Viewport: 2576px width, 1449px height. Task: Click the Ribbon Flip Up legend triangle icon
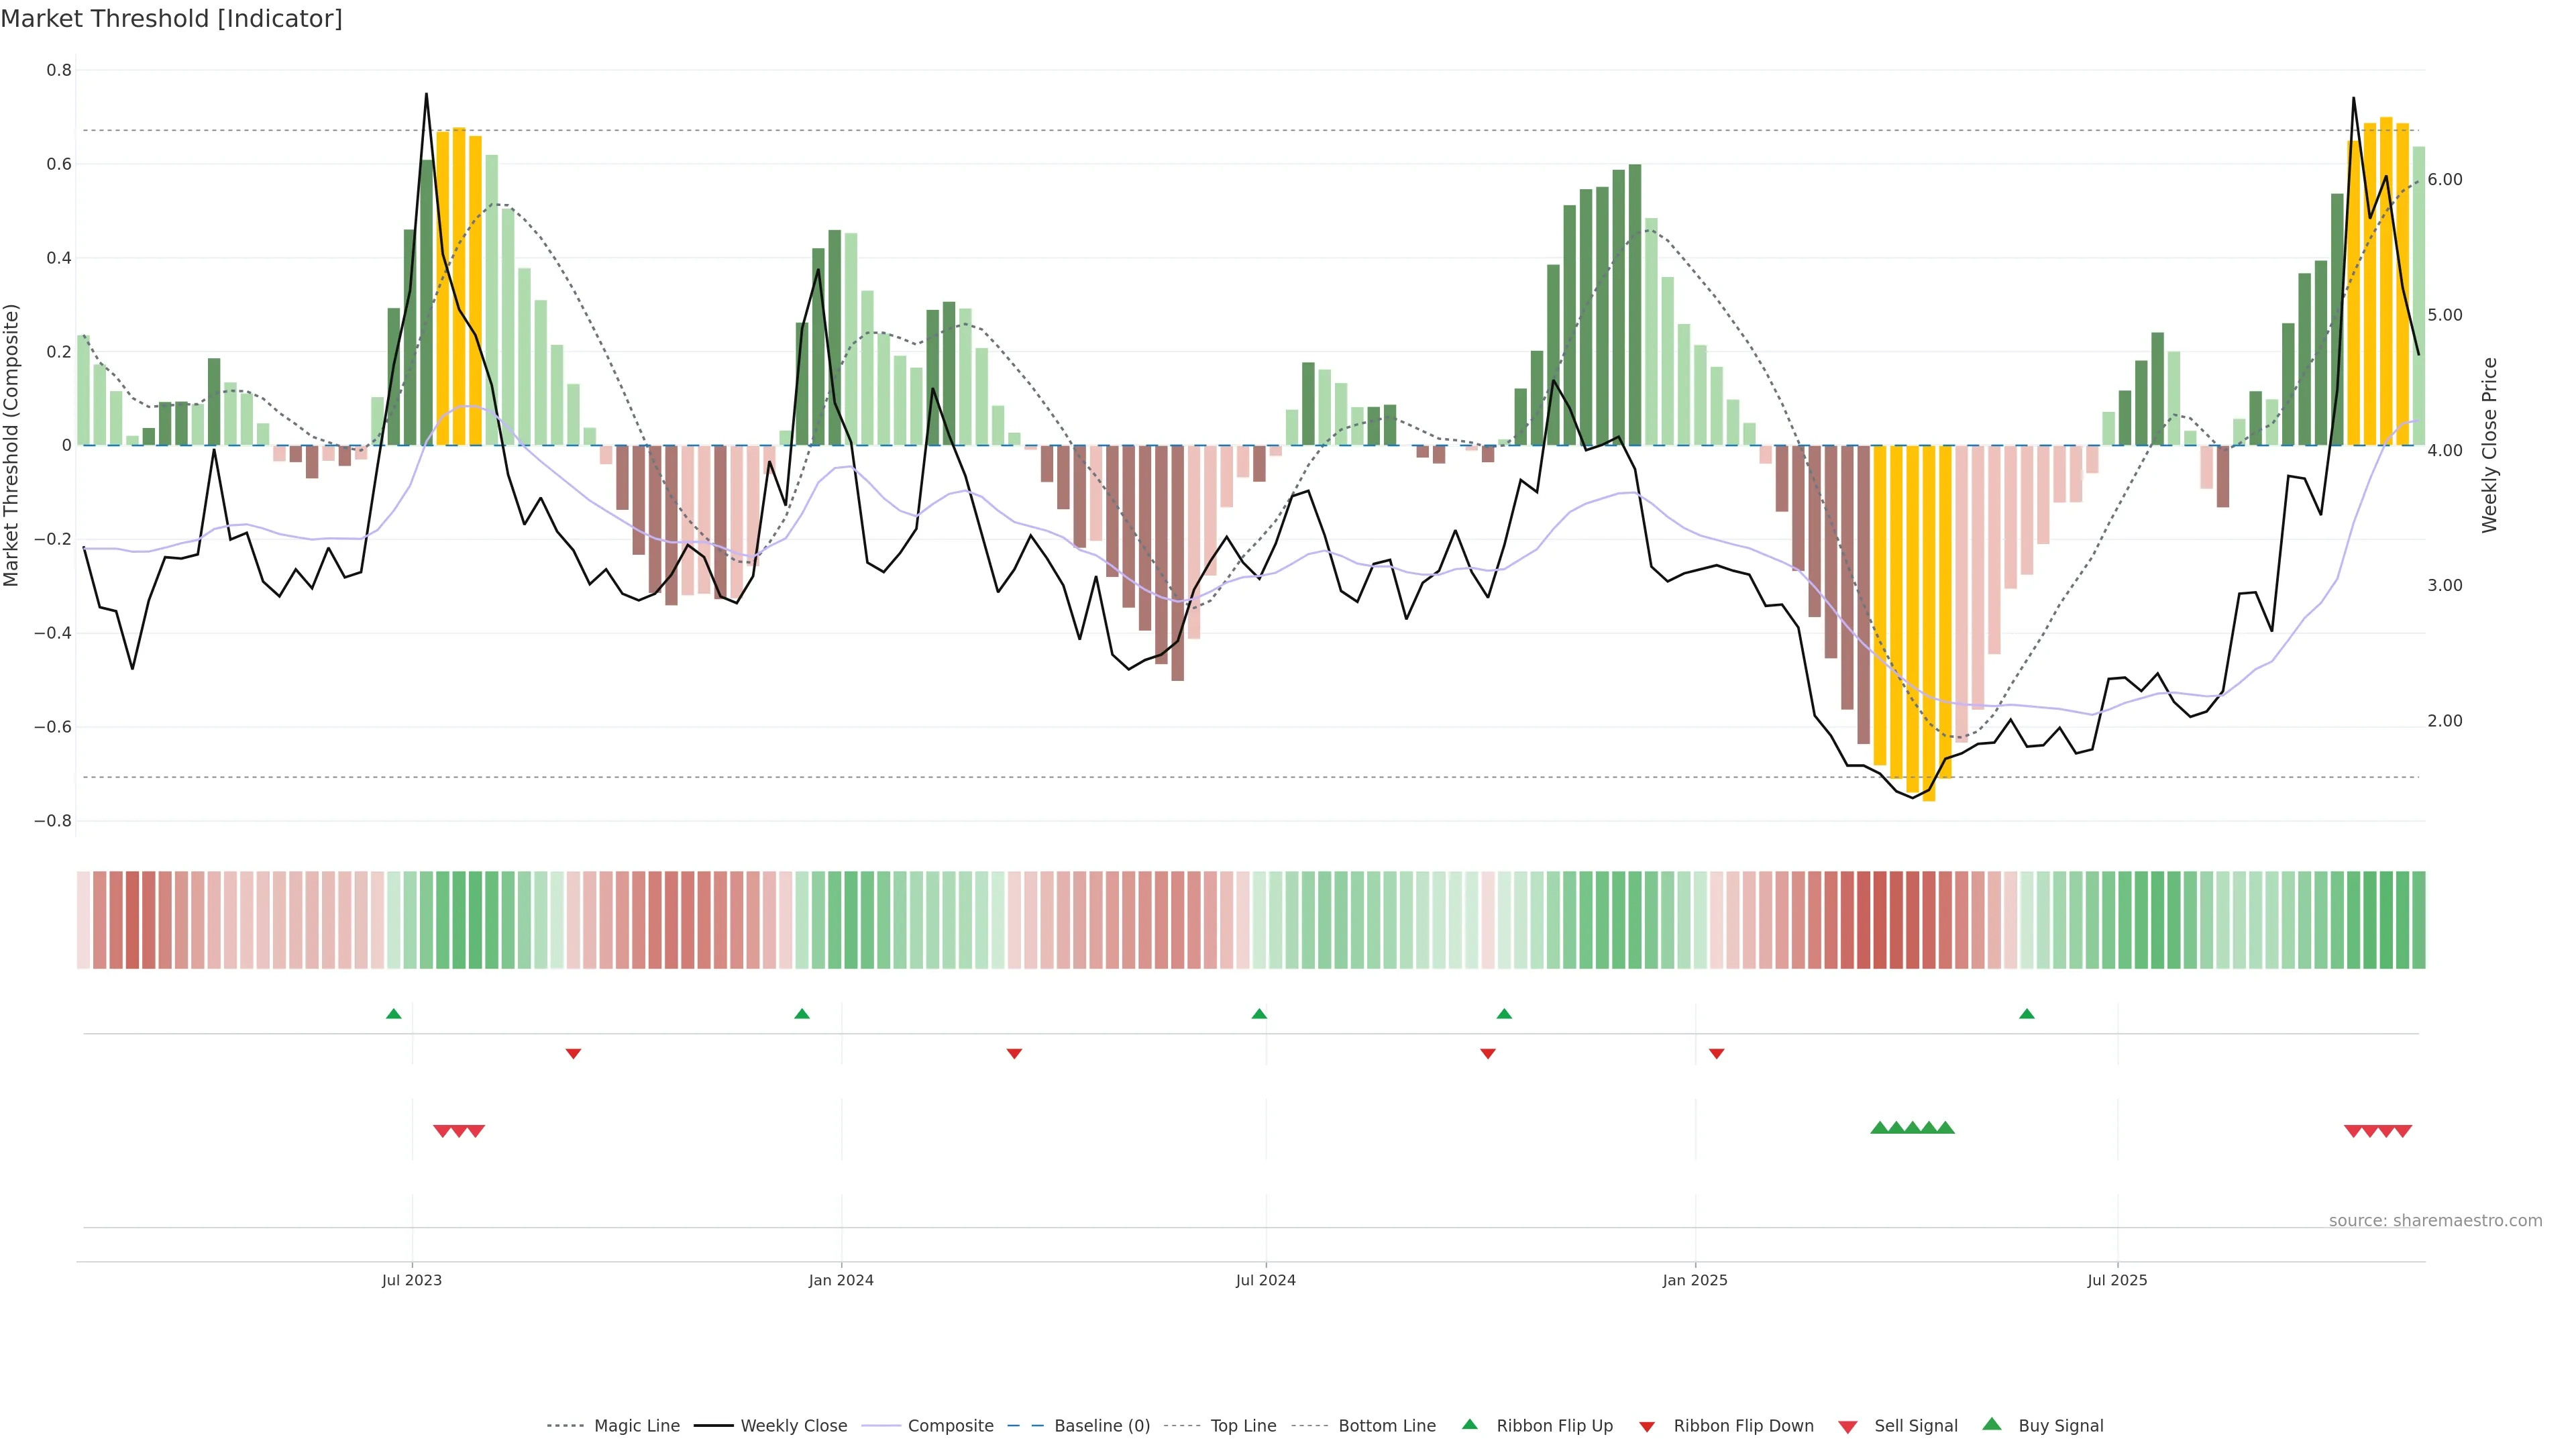1469,1424
